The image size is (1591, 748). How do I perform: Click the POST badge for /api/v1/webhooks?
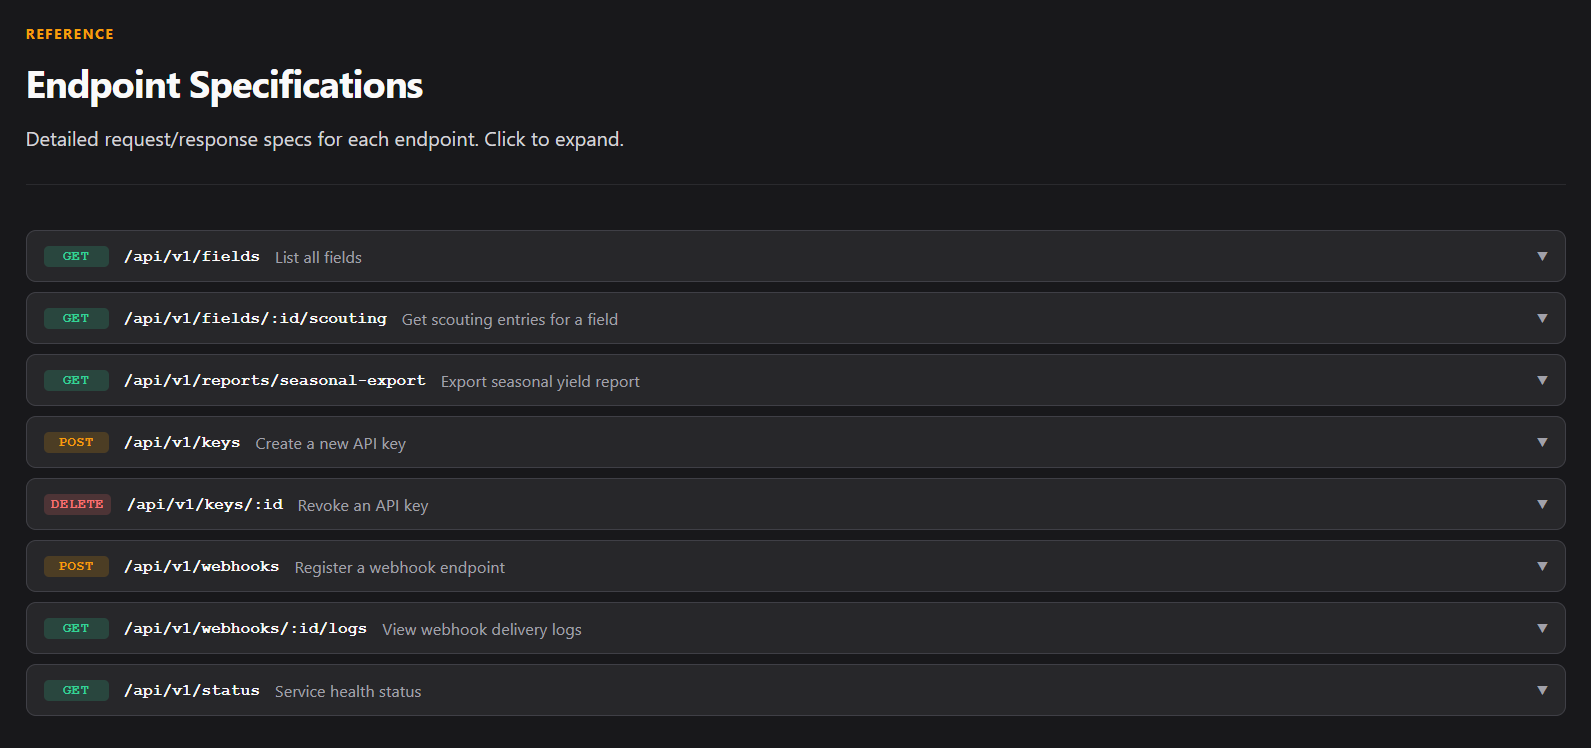click(x=76, y=567)
